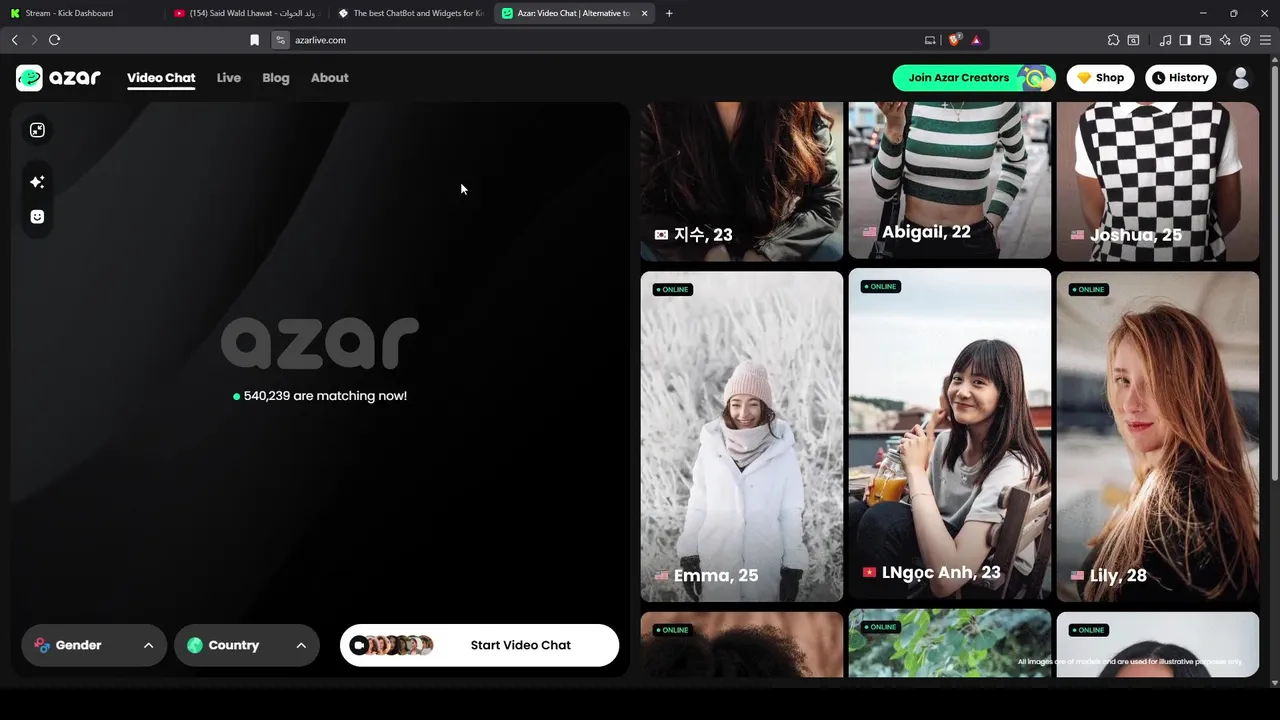The image size is (1280, 720).
Task: Open the History button
Action: (x=1180, y=78)
